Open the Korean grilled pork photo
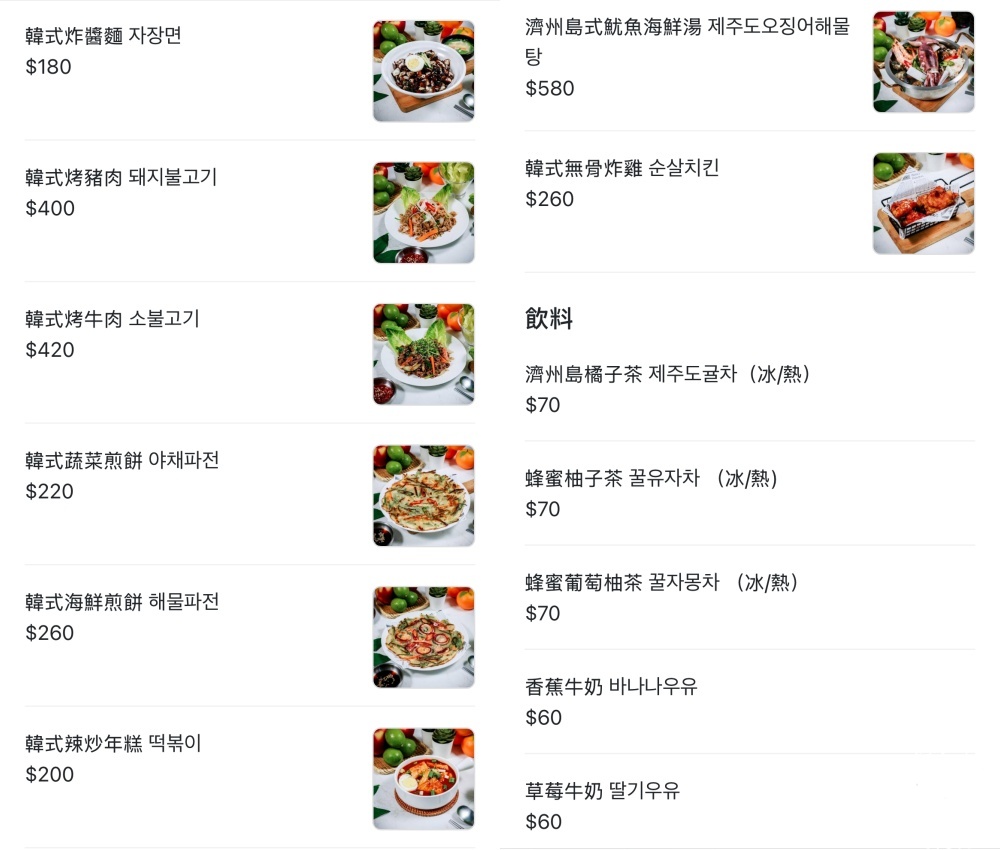1000x850 pixels. (423, 212)
